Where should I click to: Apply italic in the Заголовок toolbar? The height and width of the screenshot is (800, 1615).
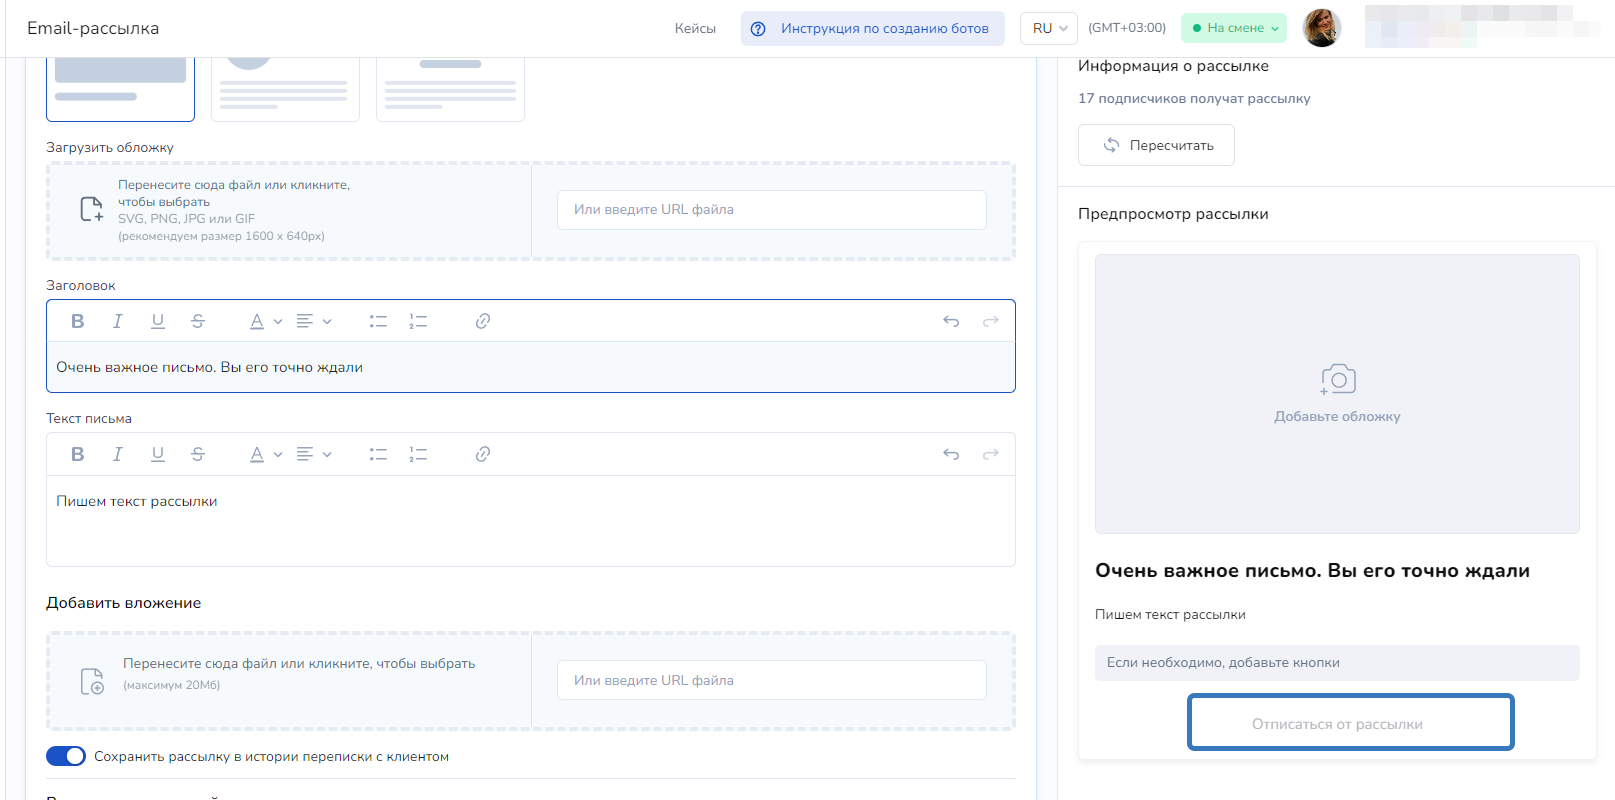click(x=118, y=321)
